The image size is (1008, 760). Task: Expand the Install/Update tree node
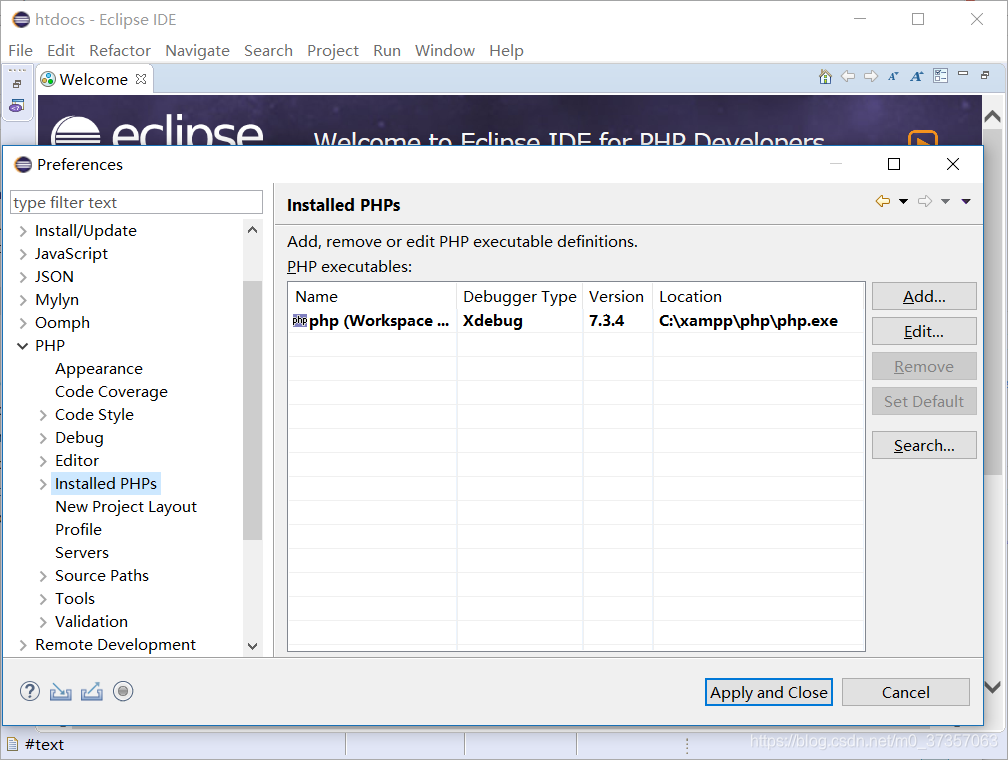pyautogui.click(x=23, y=231)
